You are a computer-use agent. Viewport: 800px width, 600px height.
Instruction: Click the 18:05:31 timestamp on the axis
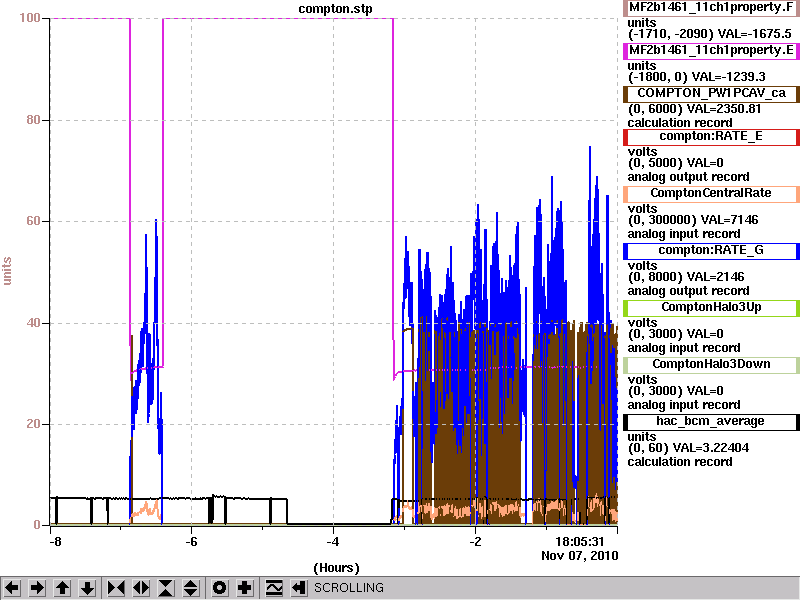point(580,541)
